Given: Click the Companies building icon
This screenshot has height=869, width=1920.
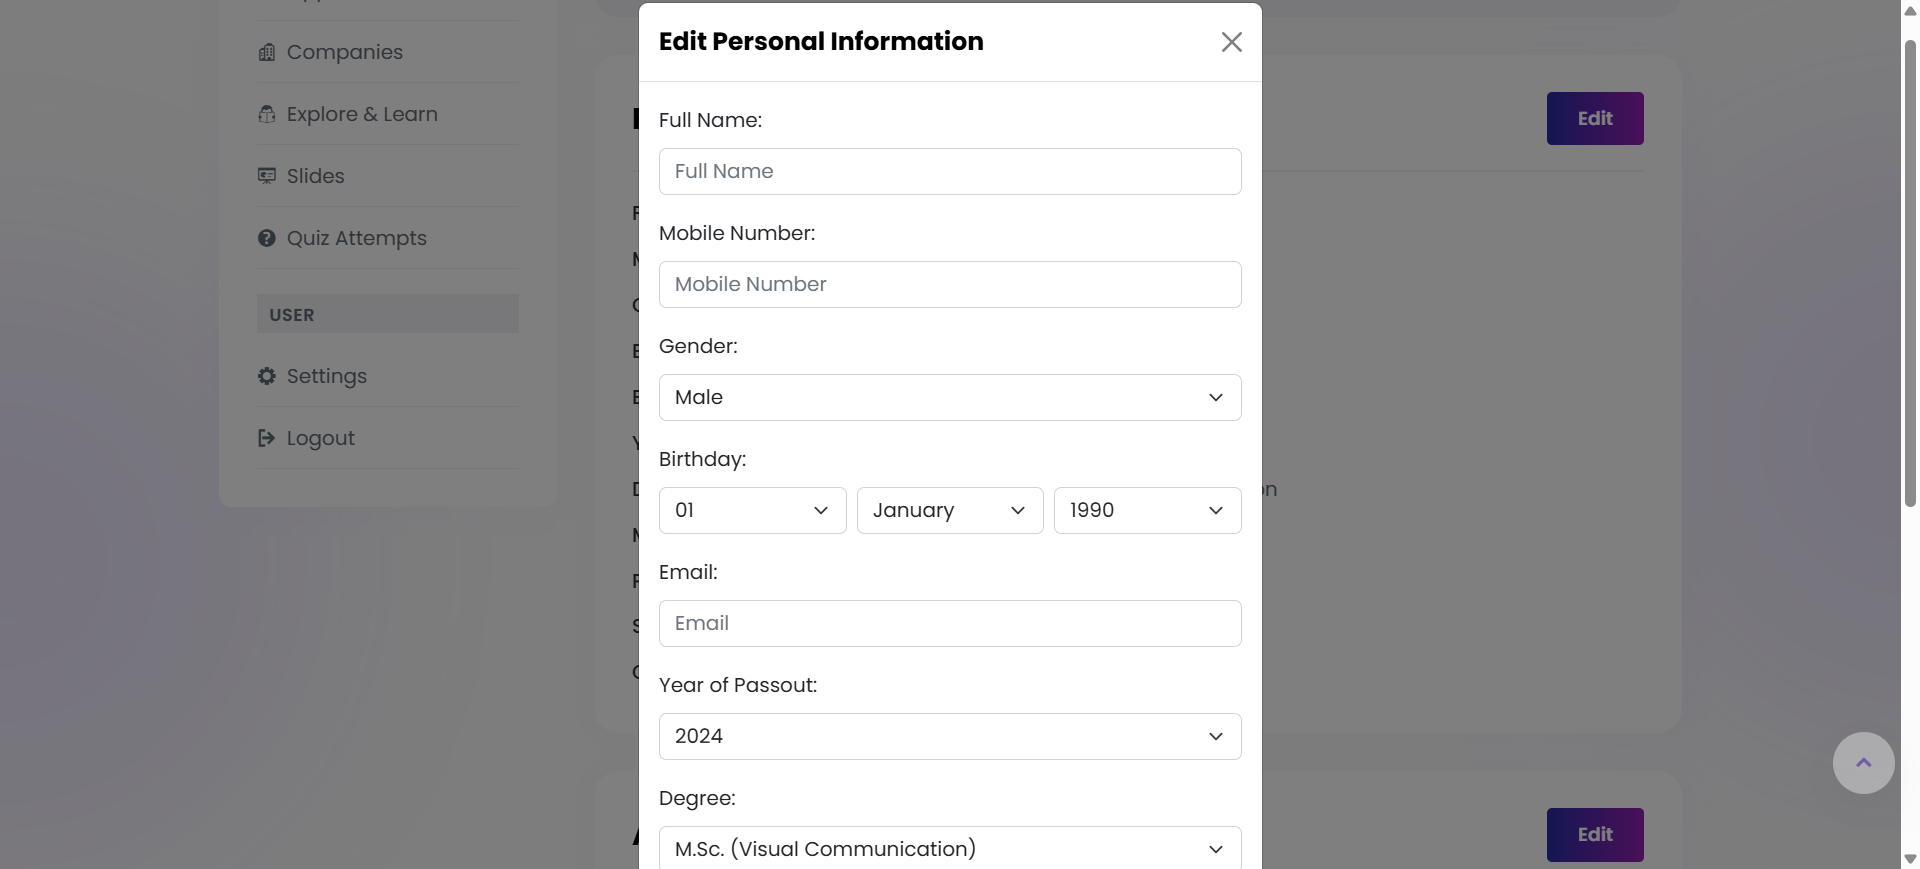Looking at the screenshot, I should click(x=266, y=52).
